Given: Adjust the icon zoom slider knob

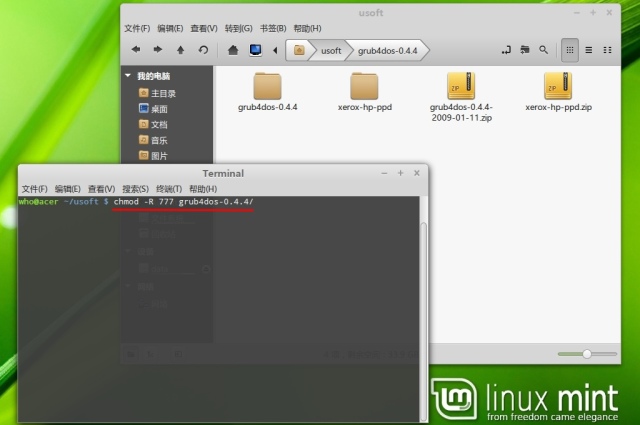Looking at the screenshot, I should click(x=587, y=354).
